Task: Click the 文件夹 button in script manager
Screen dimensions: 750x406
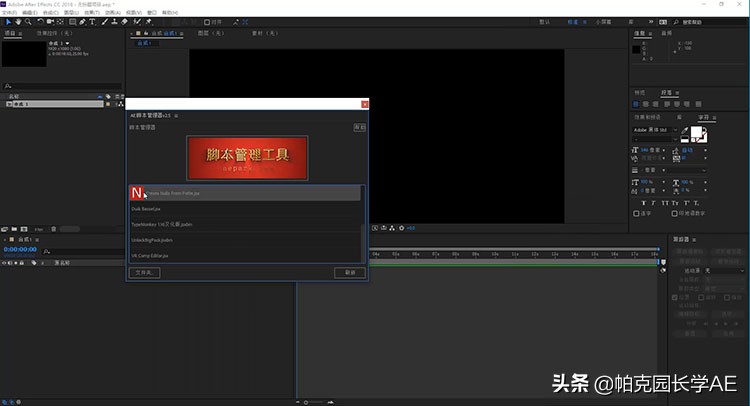Action: click(144, 273)
